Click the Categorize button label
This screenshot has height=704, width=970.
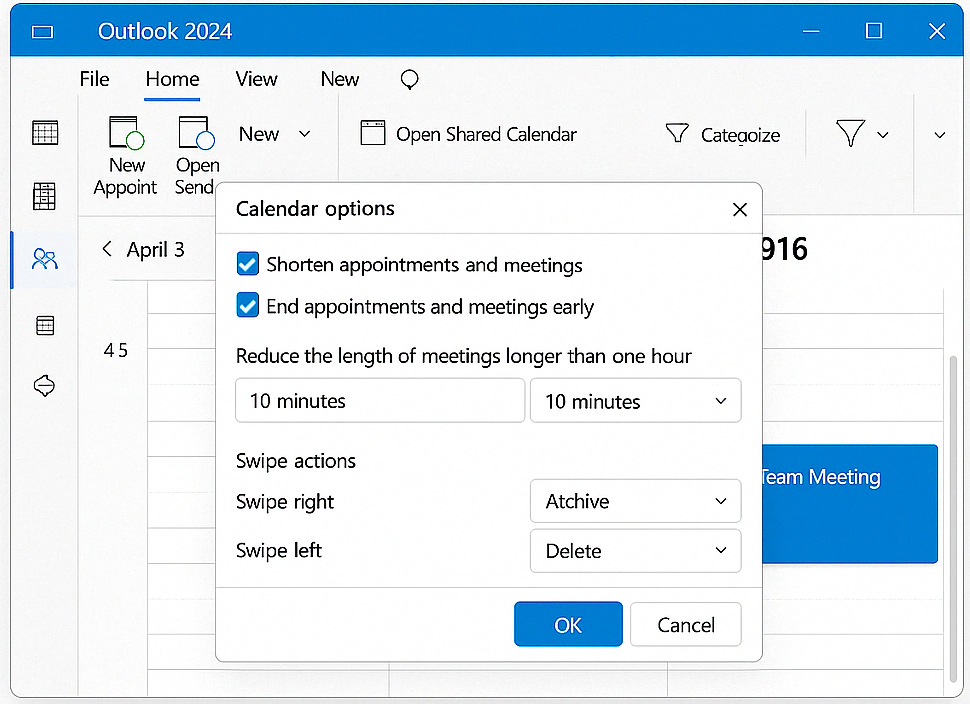(740, 135)
